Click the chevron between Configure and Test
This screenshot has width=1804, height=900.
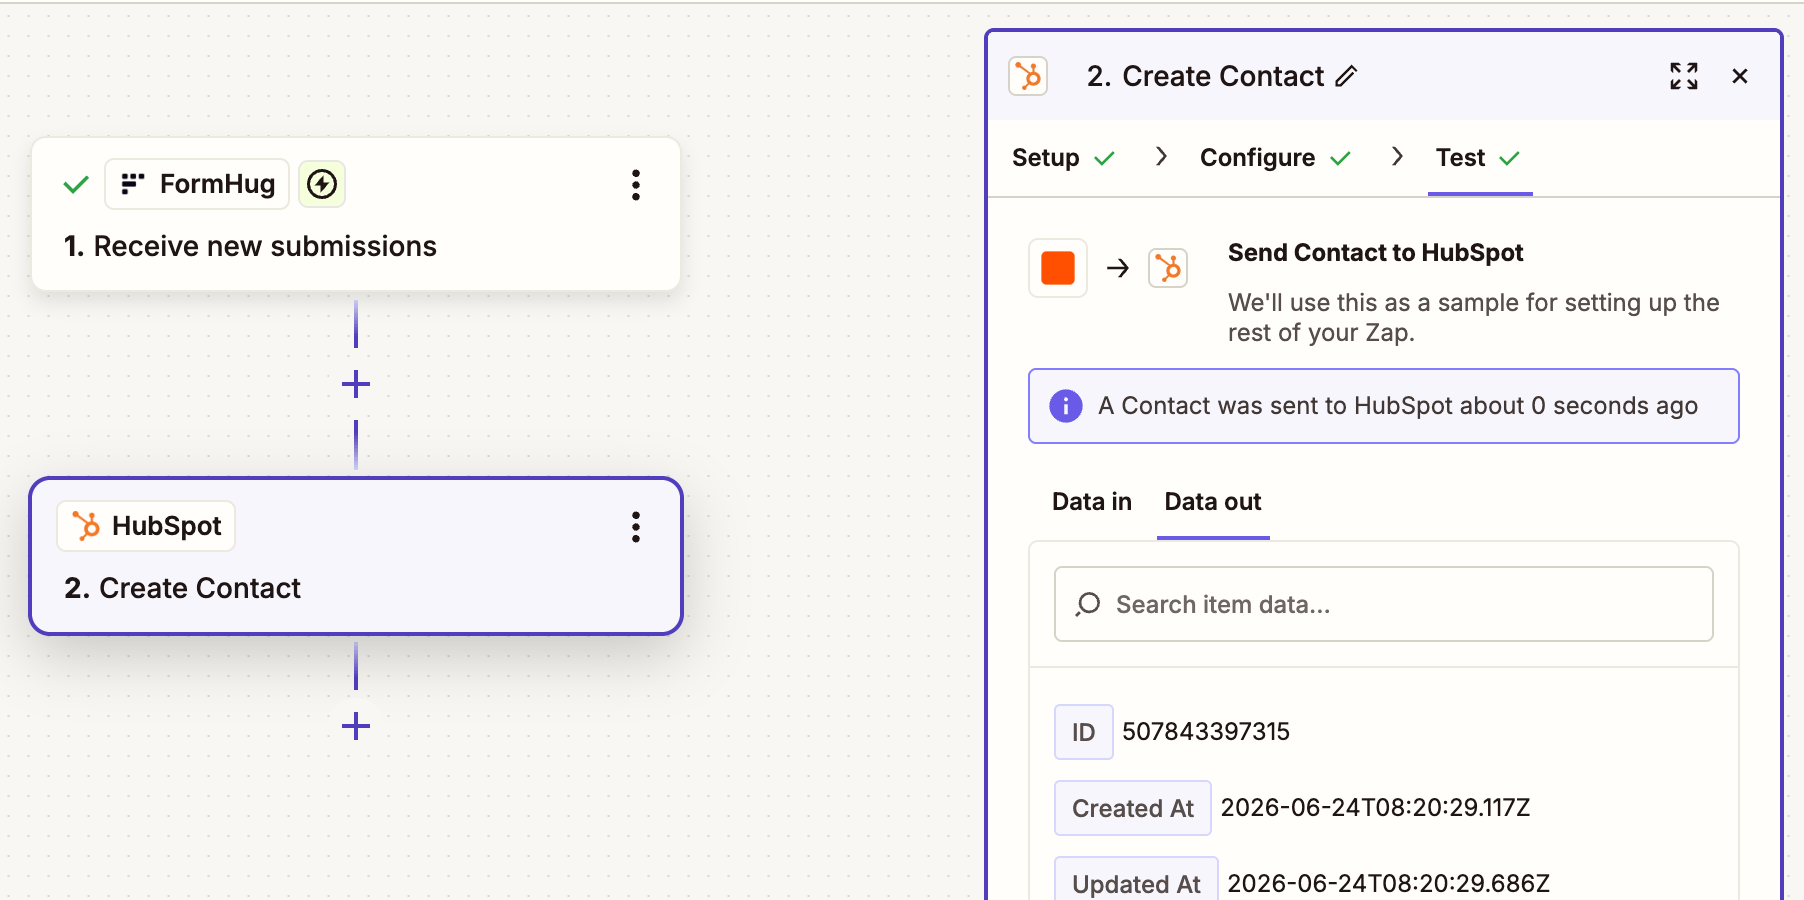pyautogui.click(x=1397, y=157)
